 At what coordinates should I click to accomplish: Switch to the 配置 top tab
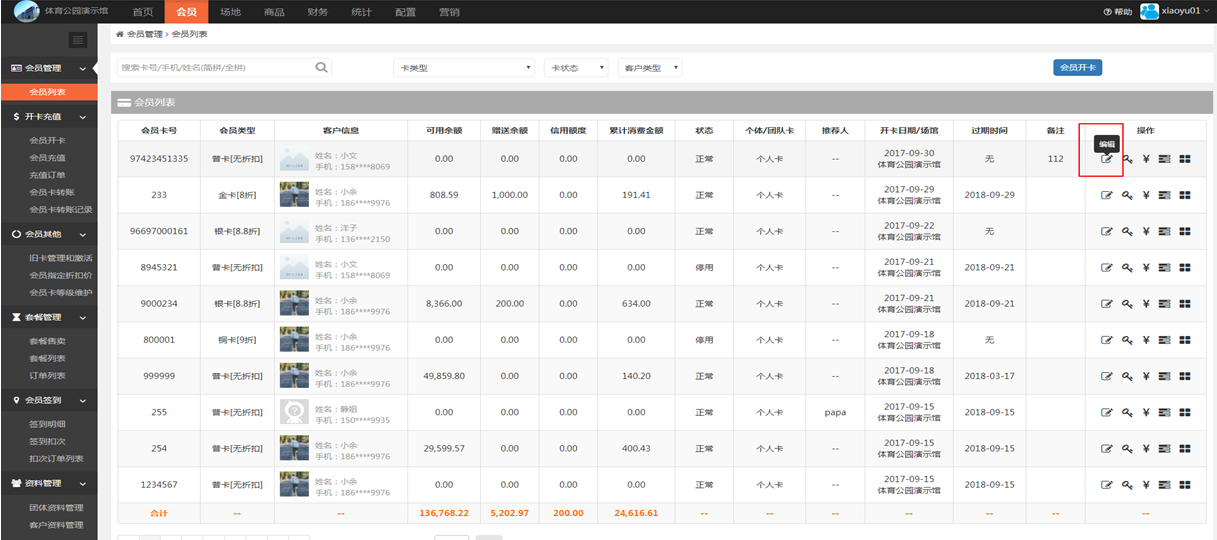click(x=406, y=12)
